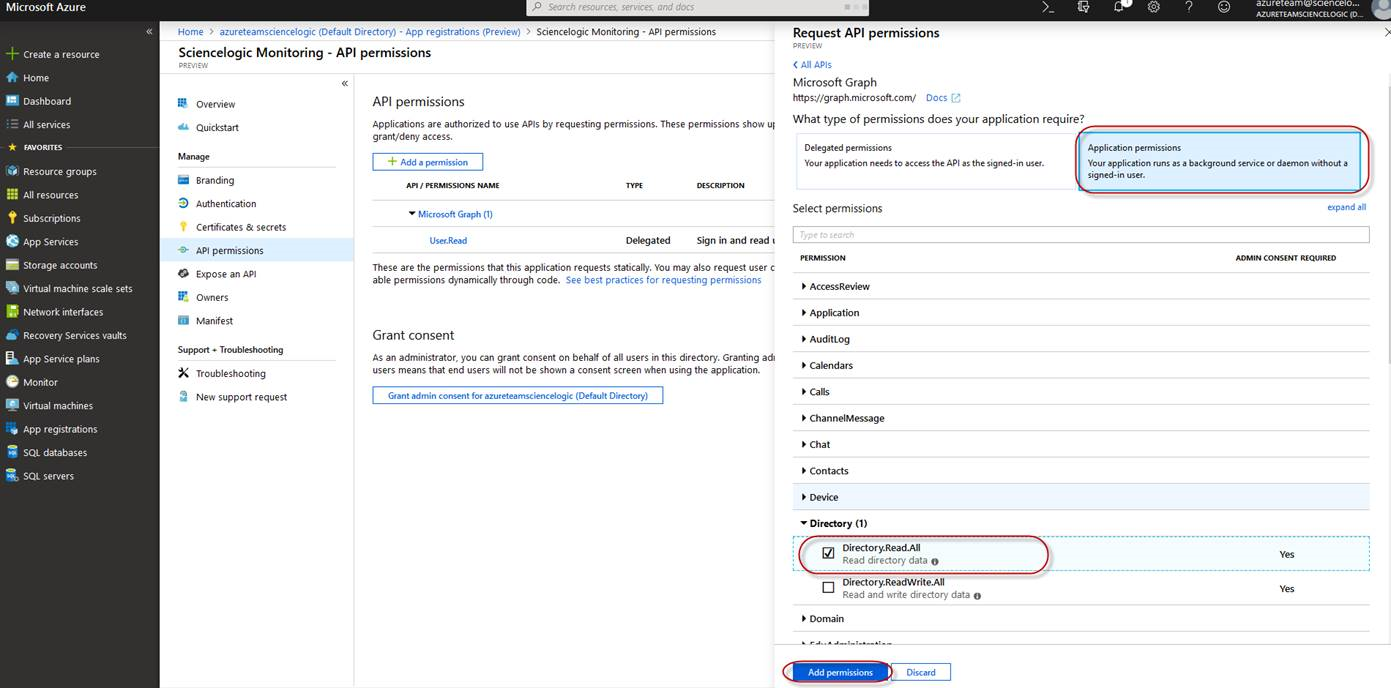Open the Manifest menu item
This screenshot has width=1391, height=688.
(x=214, y=321)
